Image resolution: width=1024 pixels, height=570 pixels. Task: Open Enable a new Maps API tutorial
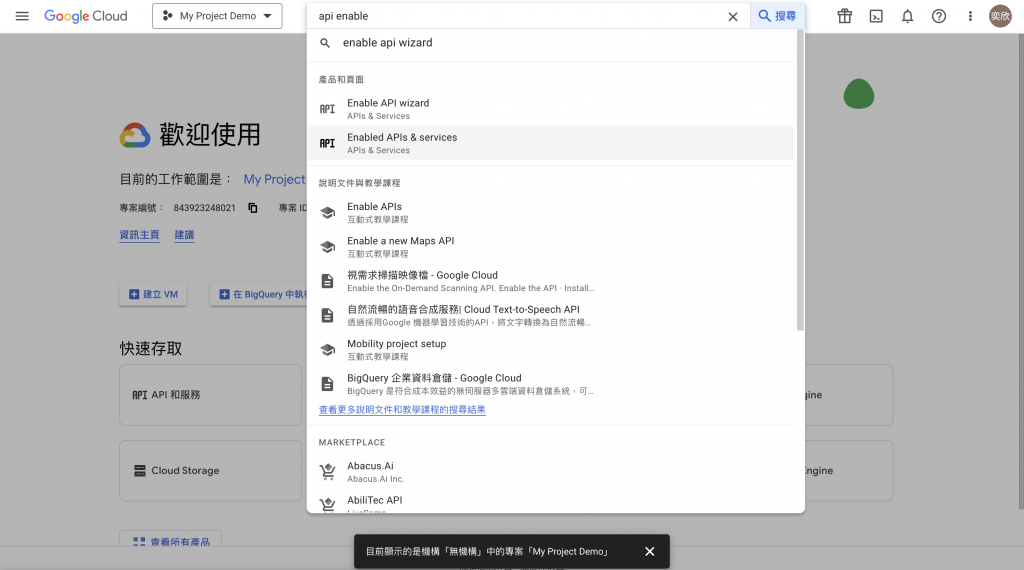550,247
